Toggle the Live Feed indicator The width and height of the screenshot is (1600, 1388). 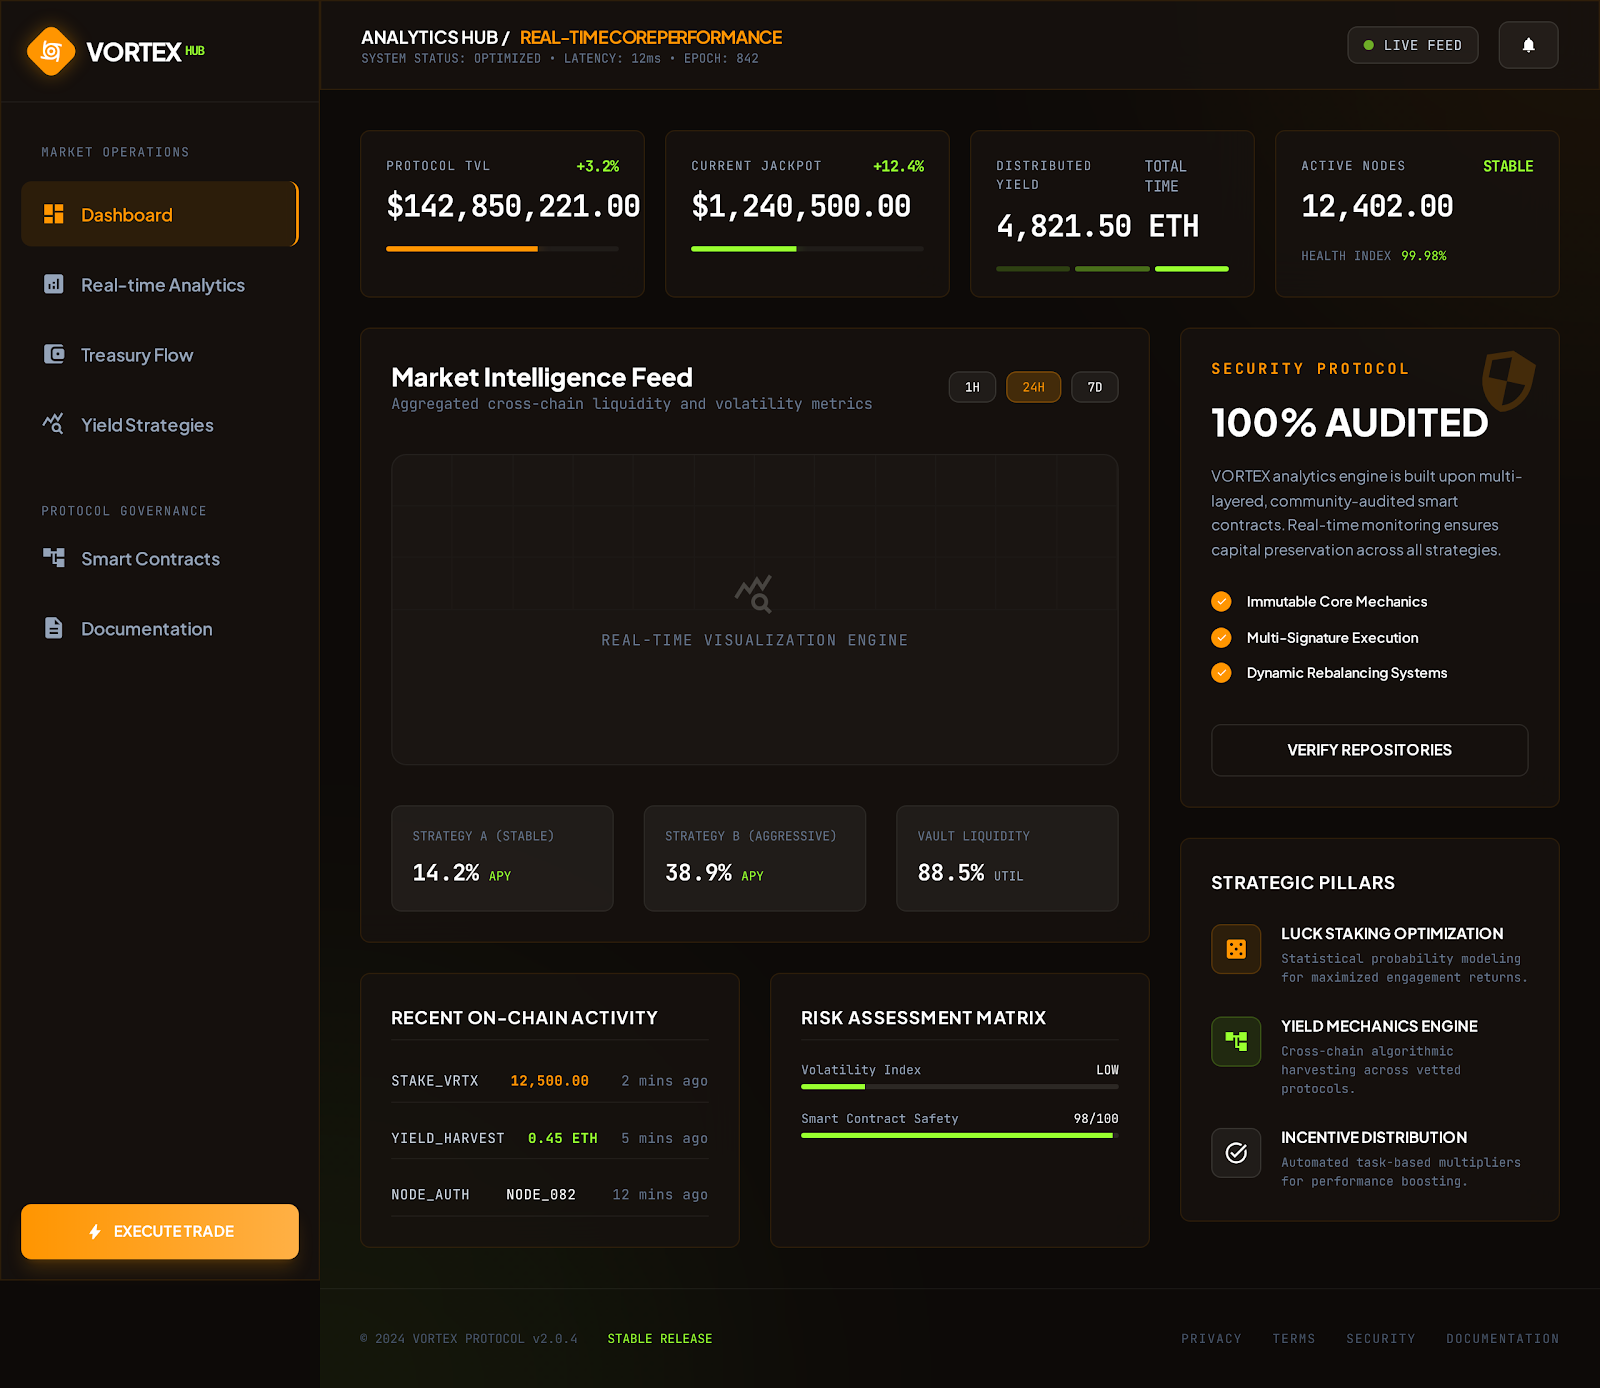[x=1412, y=44]
